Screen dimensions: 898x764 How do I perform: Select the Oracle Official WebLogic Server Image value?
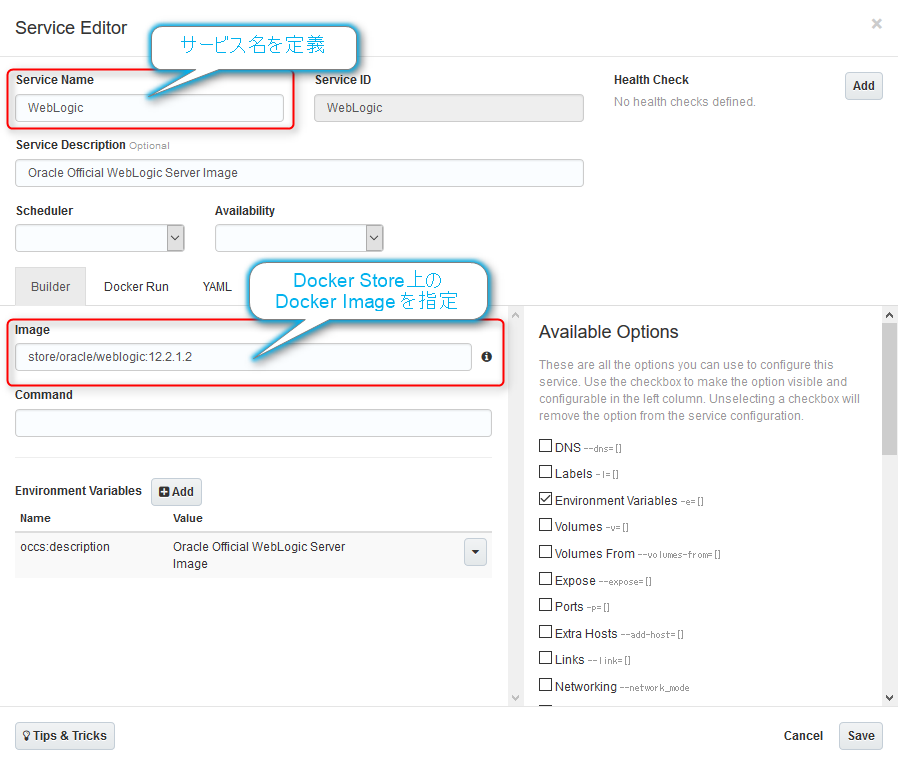point(259,556)
